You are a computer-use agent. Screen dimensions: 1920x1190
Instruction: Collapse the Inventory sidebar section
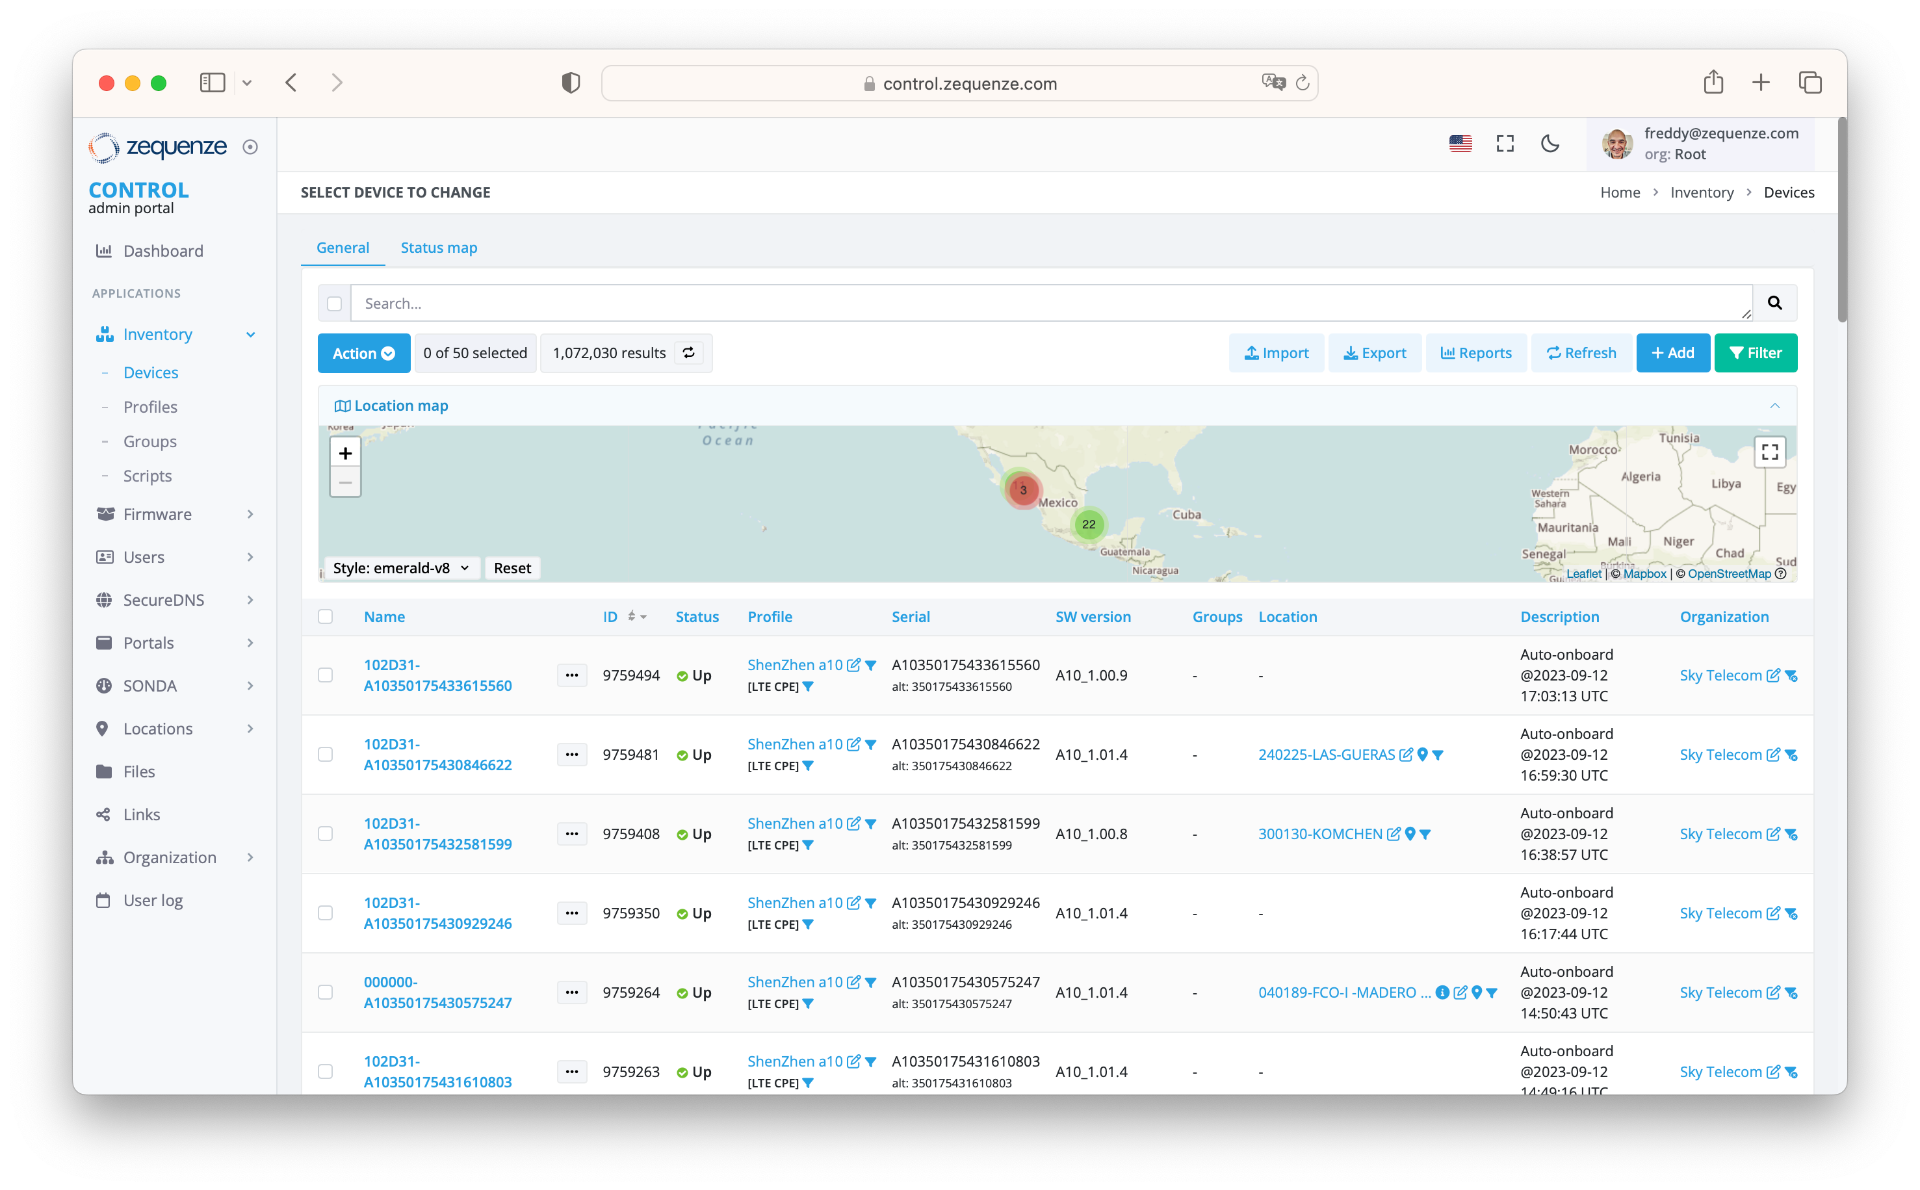tap(250, 335)
